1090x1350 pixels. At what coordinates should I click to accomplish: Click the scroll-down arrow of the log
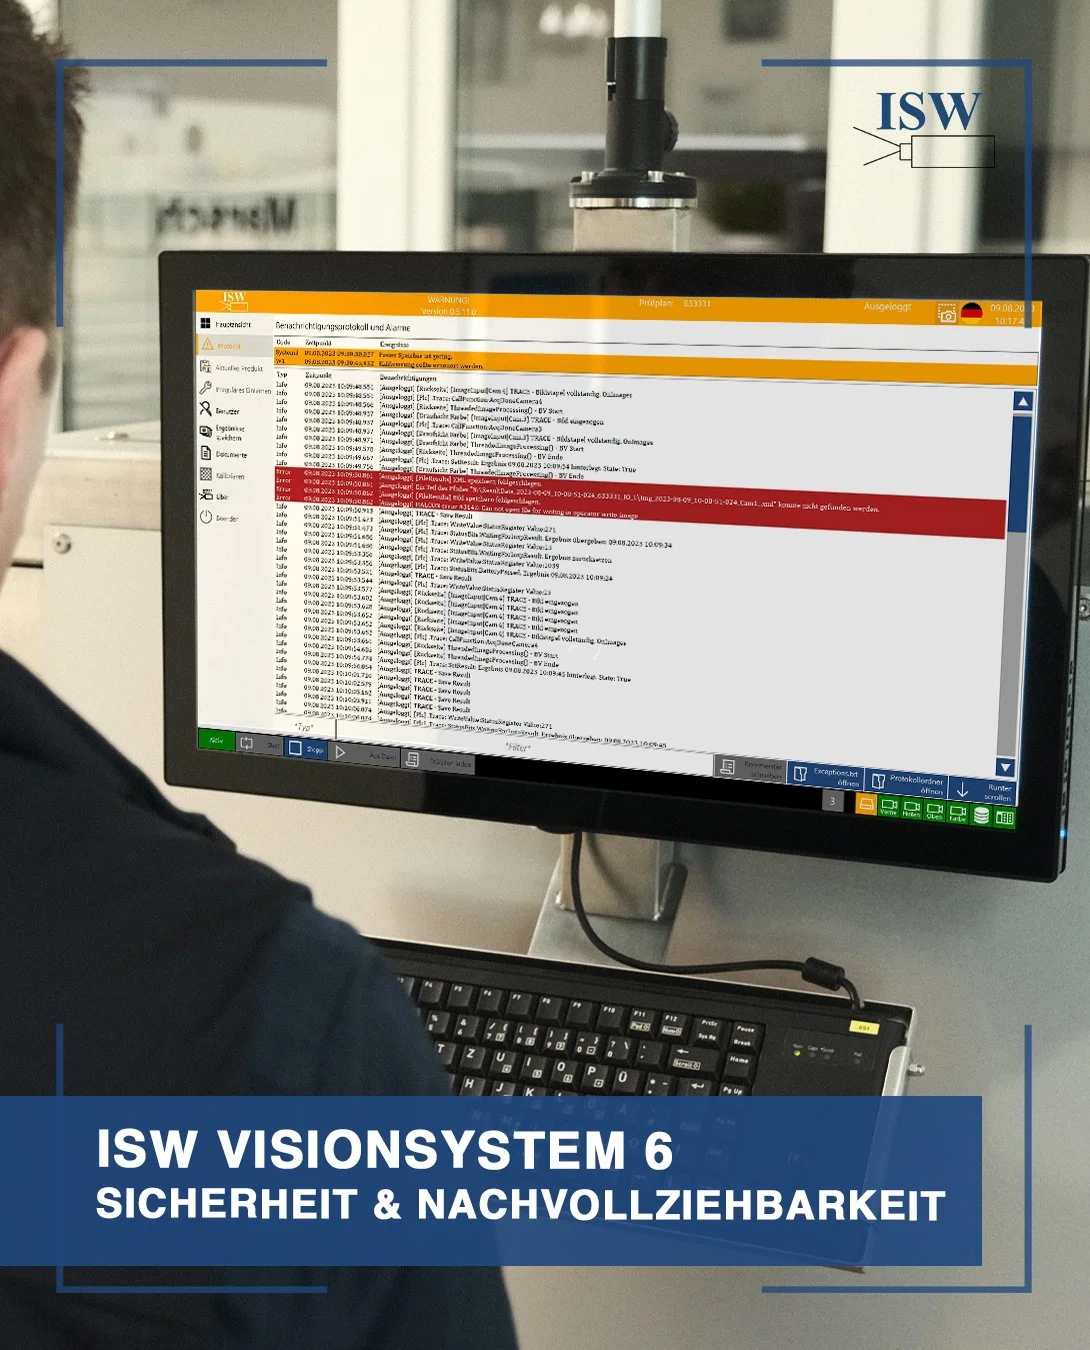coord(1005,767)
